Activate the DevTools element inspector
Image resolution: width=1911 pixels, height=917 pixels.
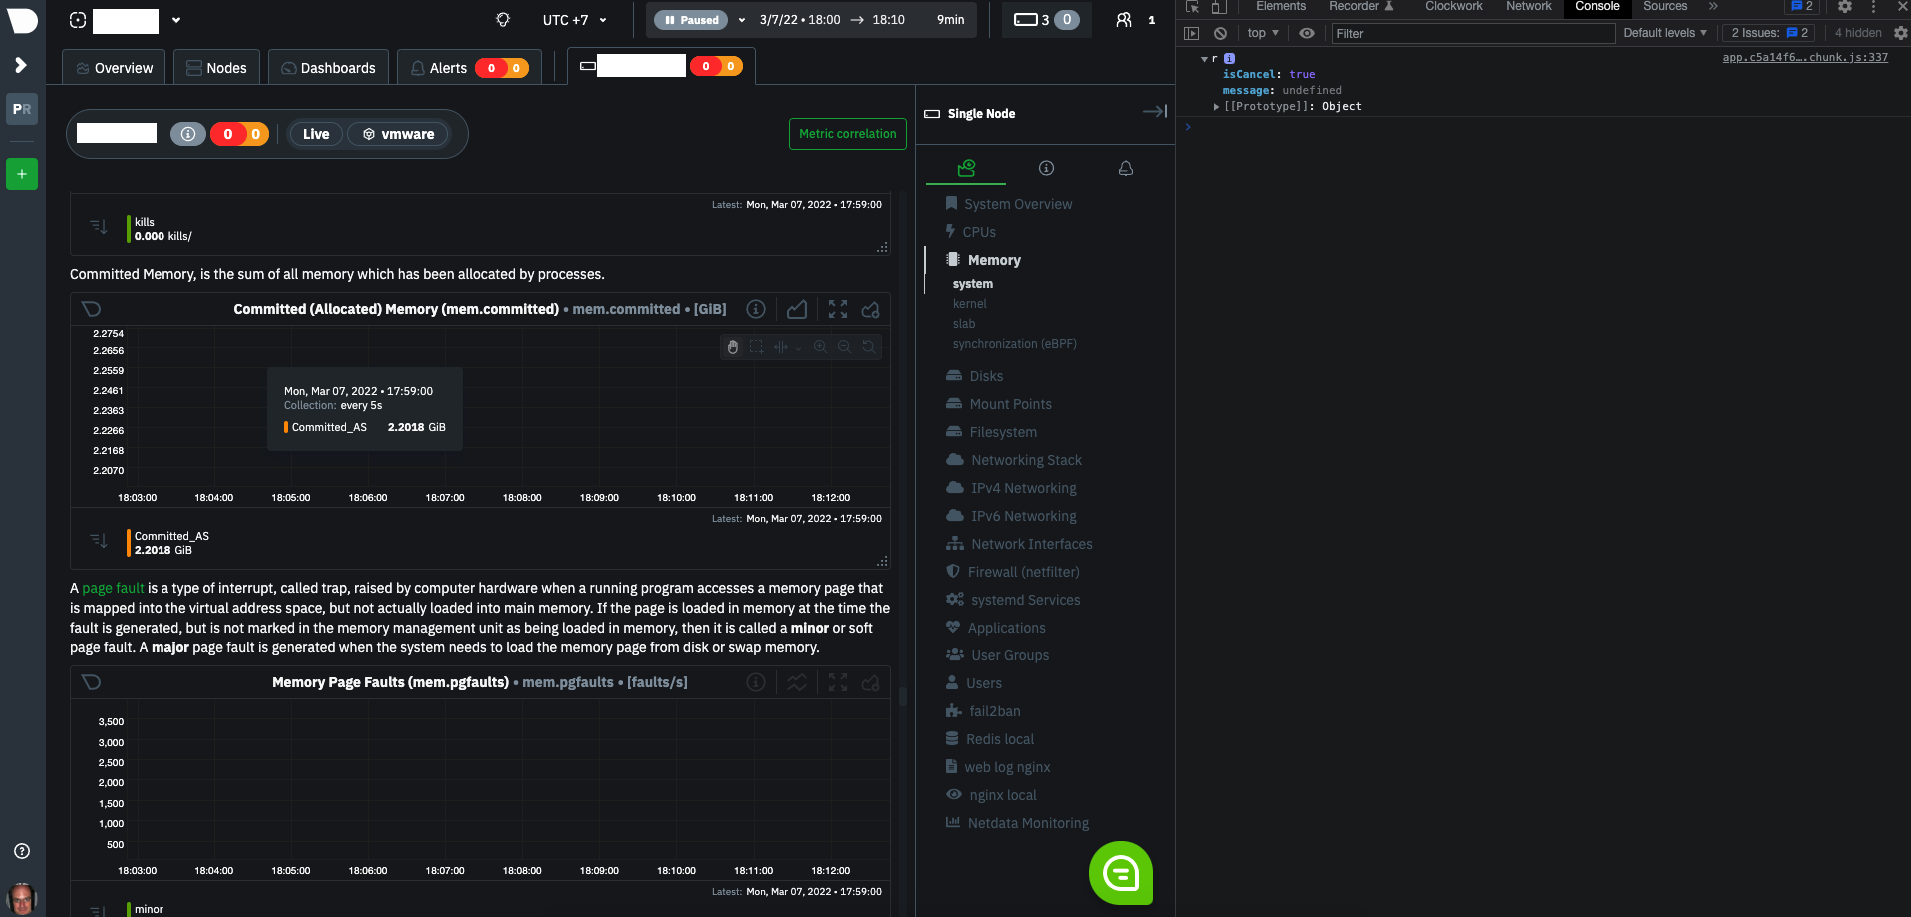(1191, 7)
